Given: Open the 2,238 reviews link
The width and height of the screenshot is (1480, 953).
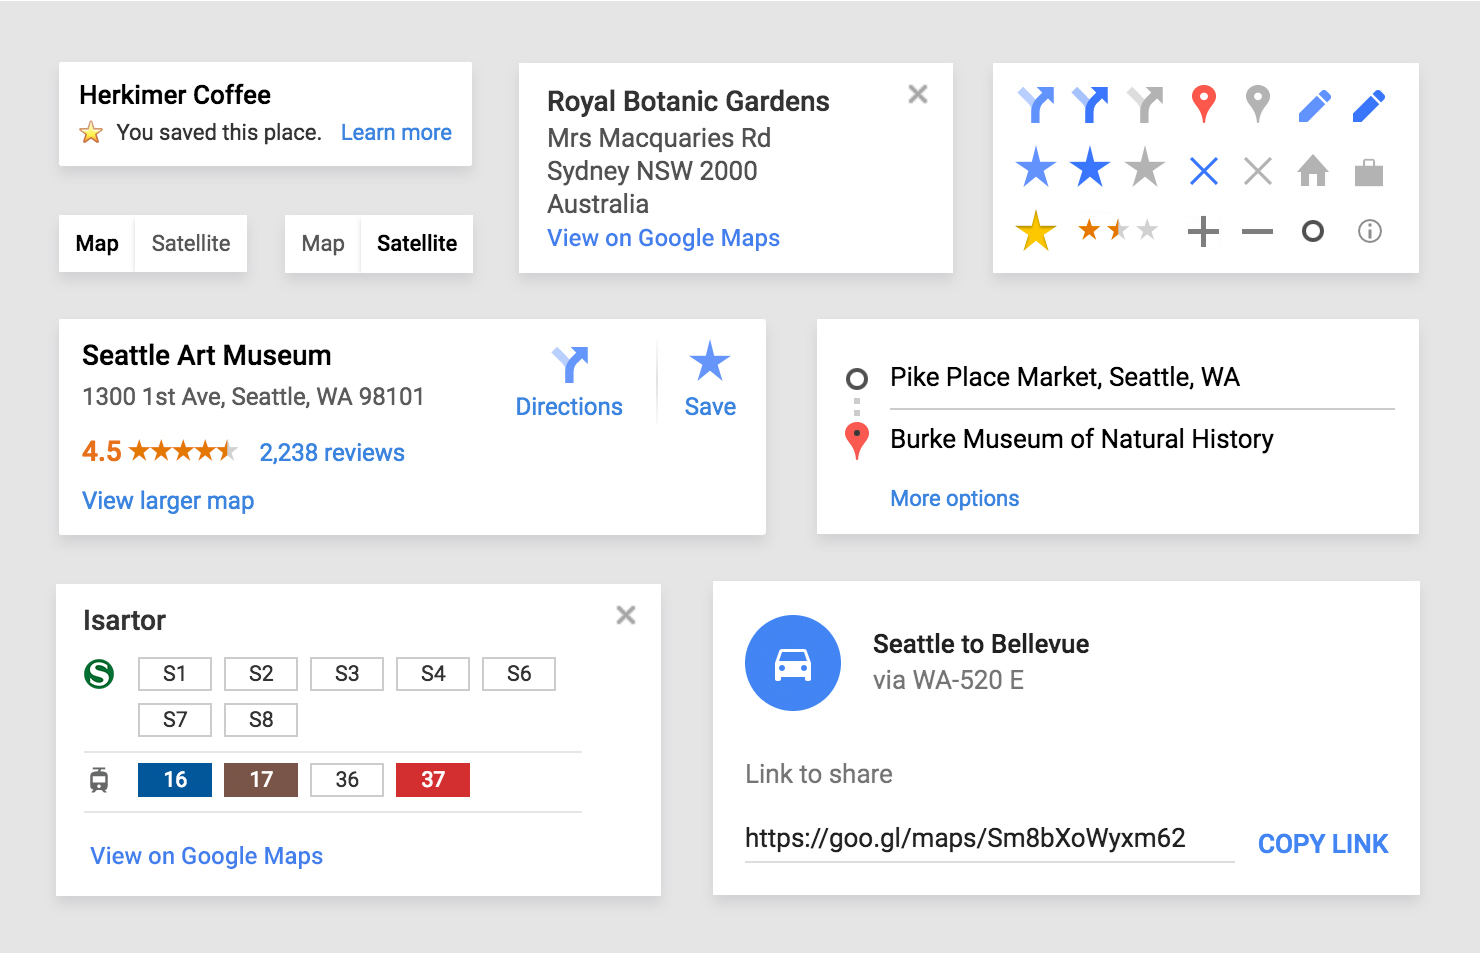Looking at the screenshot, I should point(332,453).
